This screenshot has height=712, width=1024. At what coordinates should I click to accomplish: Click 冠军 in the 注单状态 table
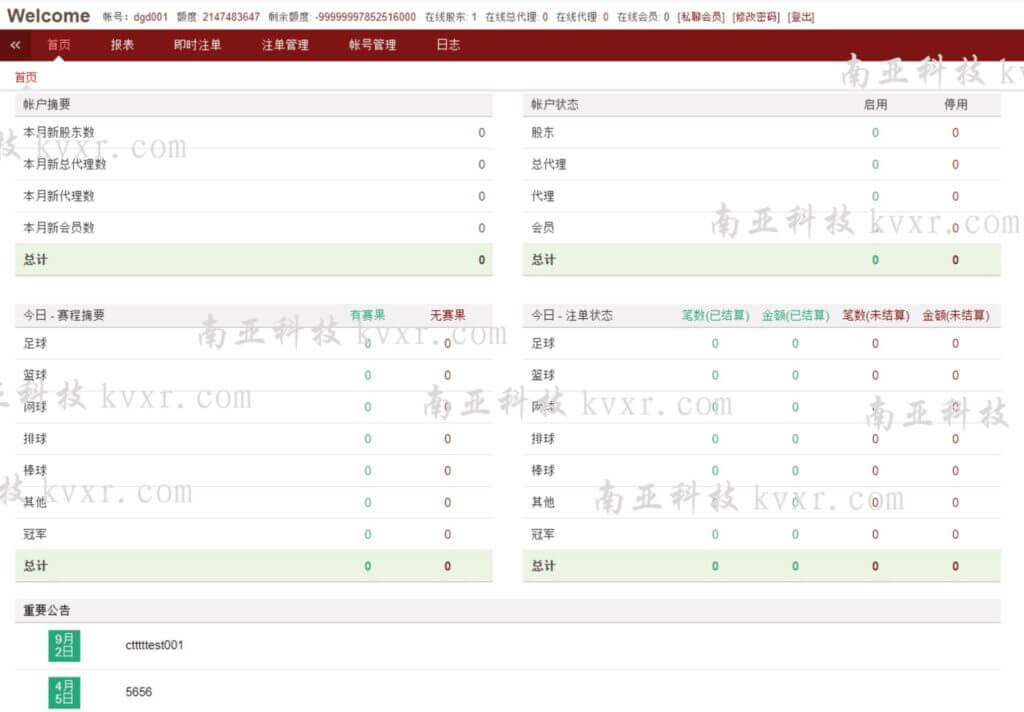(x=543, y=534)
